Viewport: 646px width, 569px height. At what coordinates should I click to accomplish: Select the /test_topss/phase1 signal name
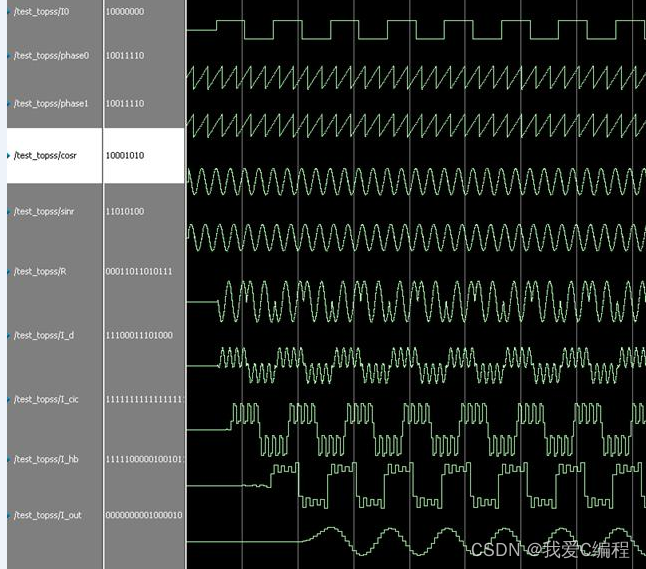point(51,103)
